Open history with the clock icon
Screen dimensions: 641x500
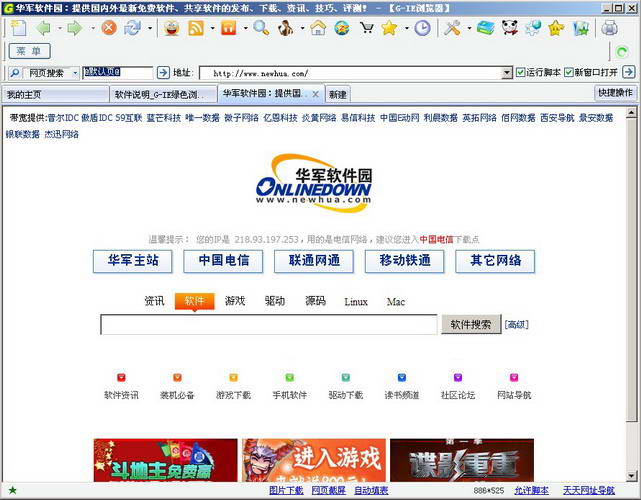[422, 28]
